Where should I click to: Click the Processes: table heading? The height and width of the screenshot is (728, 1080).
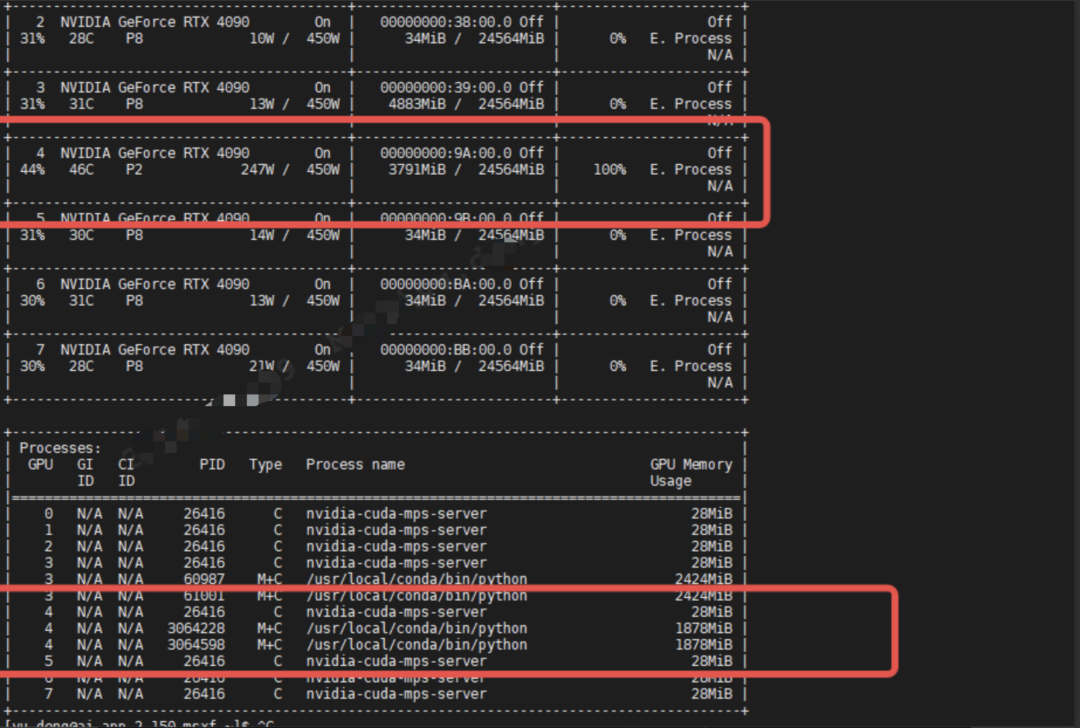click(60, 448)
